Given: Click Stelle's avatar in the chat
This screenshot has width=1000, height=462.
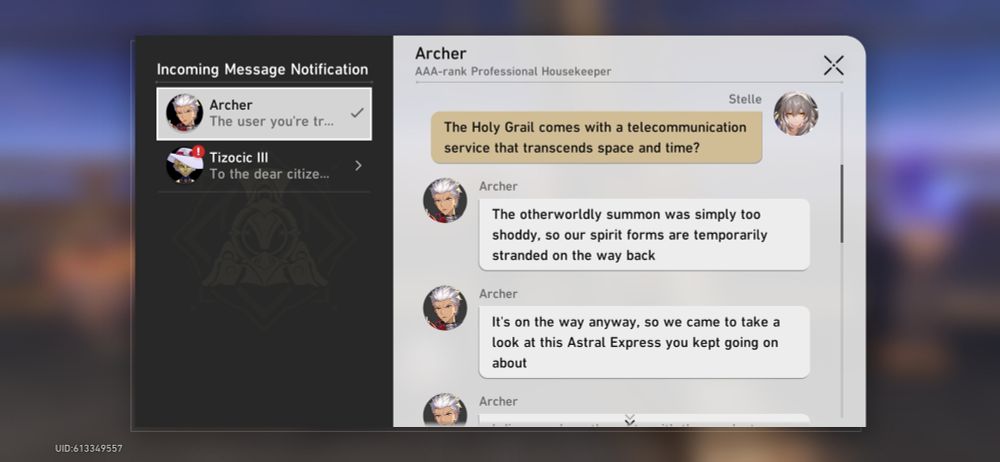Looking at the screenshot, I should tap(795, 114).
